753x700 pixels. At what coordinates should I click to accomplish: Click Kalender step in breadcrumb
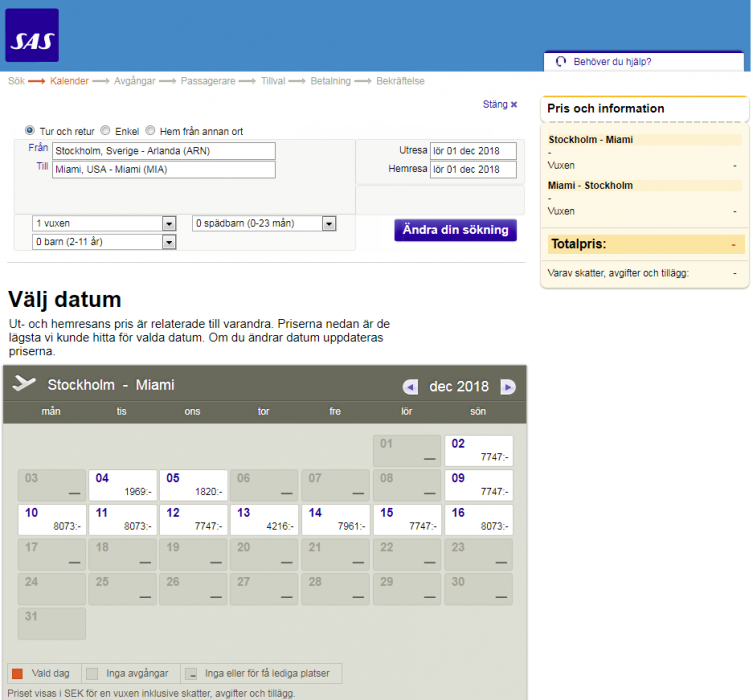(69, 81)
